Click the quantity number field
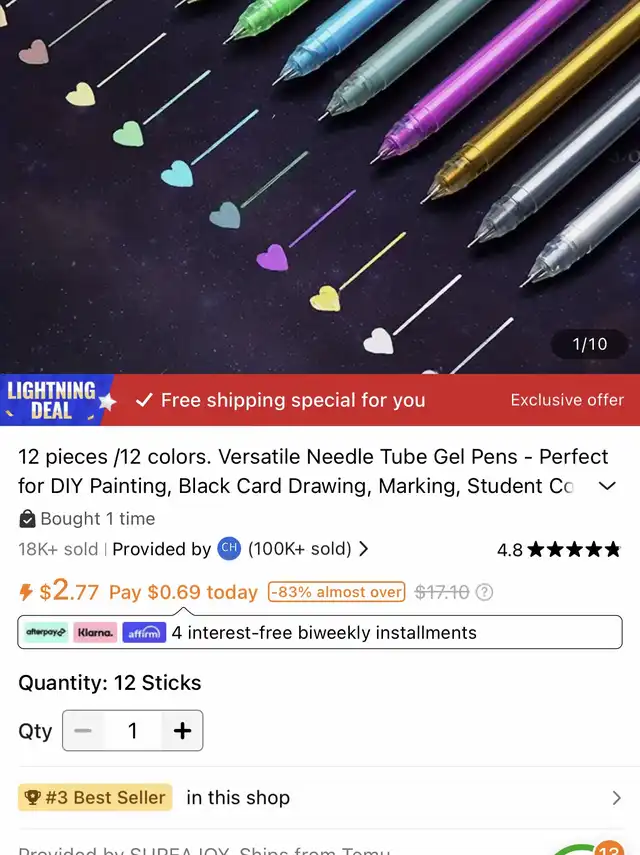 (132, 730)
